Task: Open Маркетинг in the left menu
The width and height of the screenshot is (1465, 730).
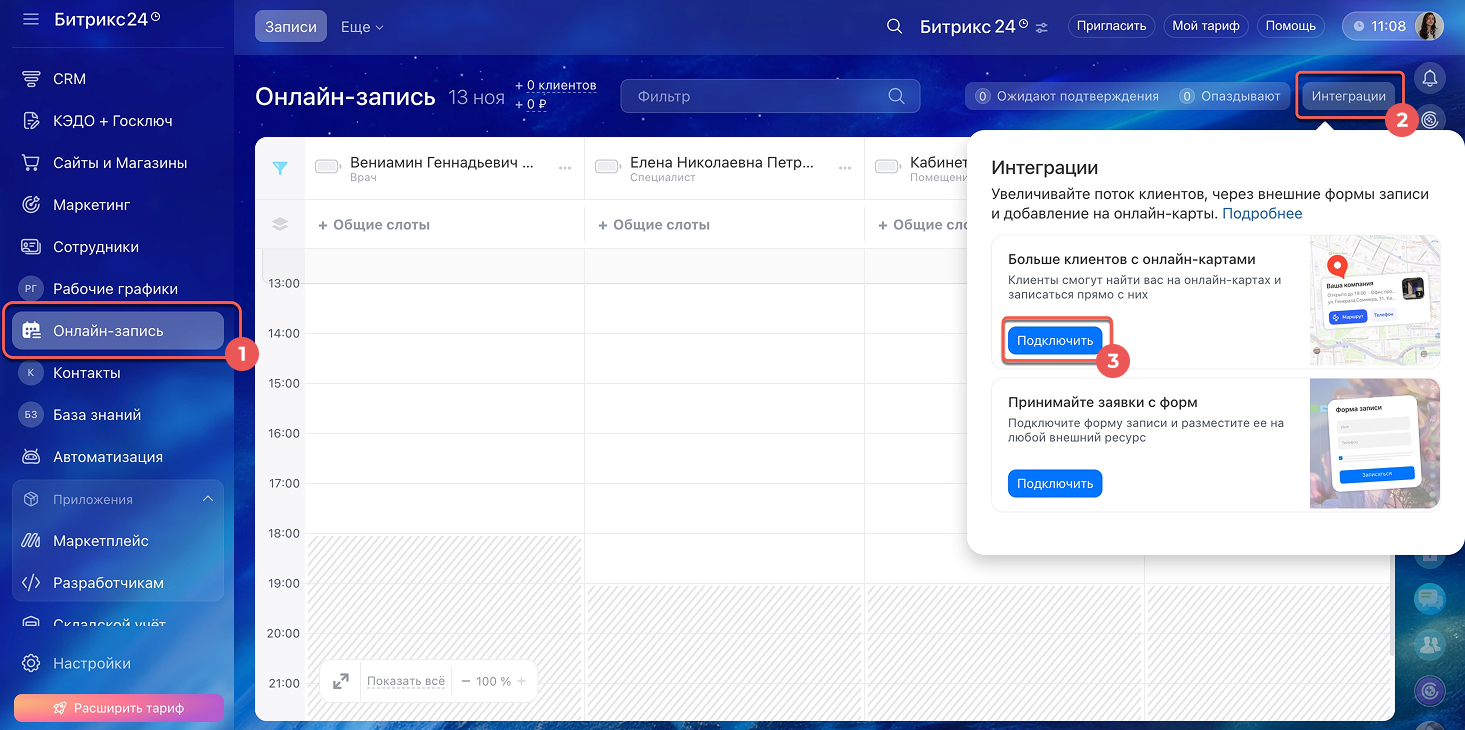Action: [91, 205]
